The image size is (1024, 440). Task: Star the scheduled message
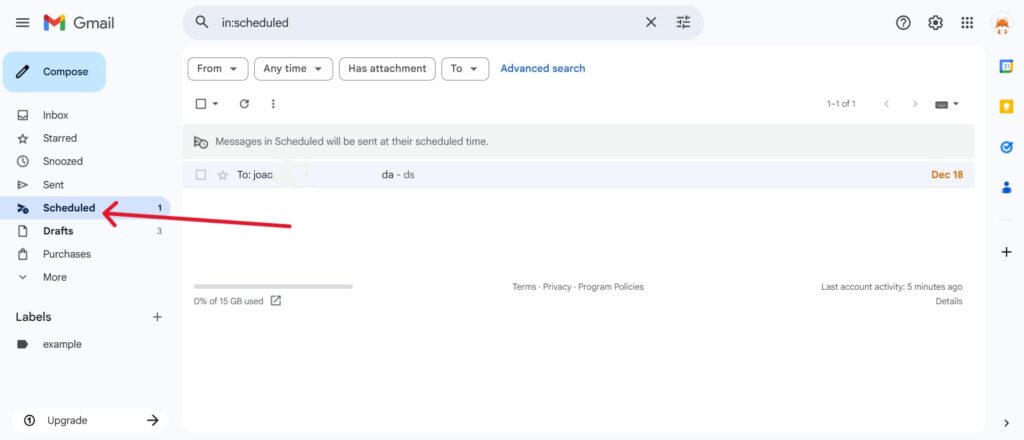click(223, 175)
